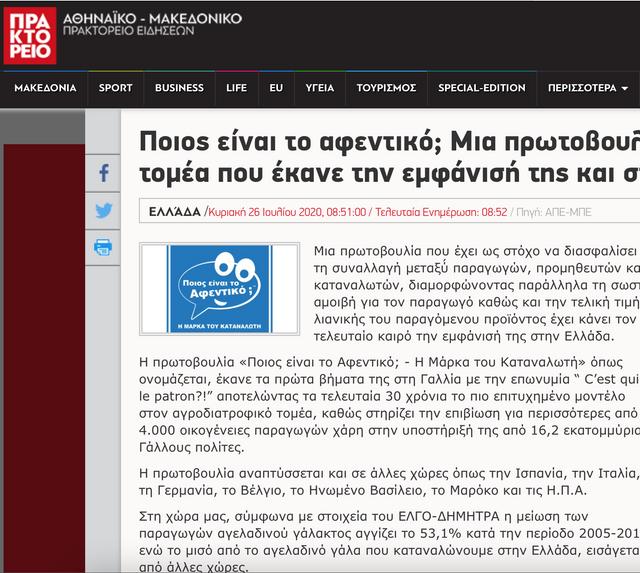Click the ΠΡΑΚΤΟΡΕΙΟ ΕΙΔΗΣΕΩΝ subtitle
The image size is (640, 573).
pos(129,31)
